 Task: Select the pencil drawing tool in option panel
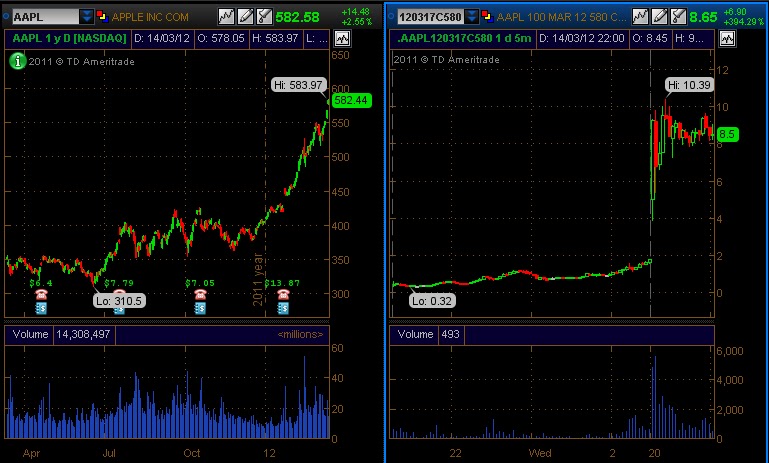coord(659,17)
